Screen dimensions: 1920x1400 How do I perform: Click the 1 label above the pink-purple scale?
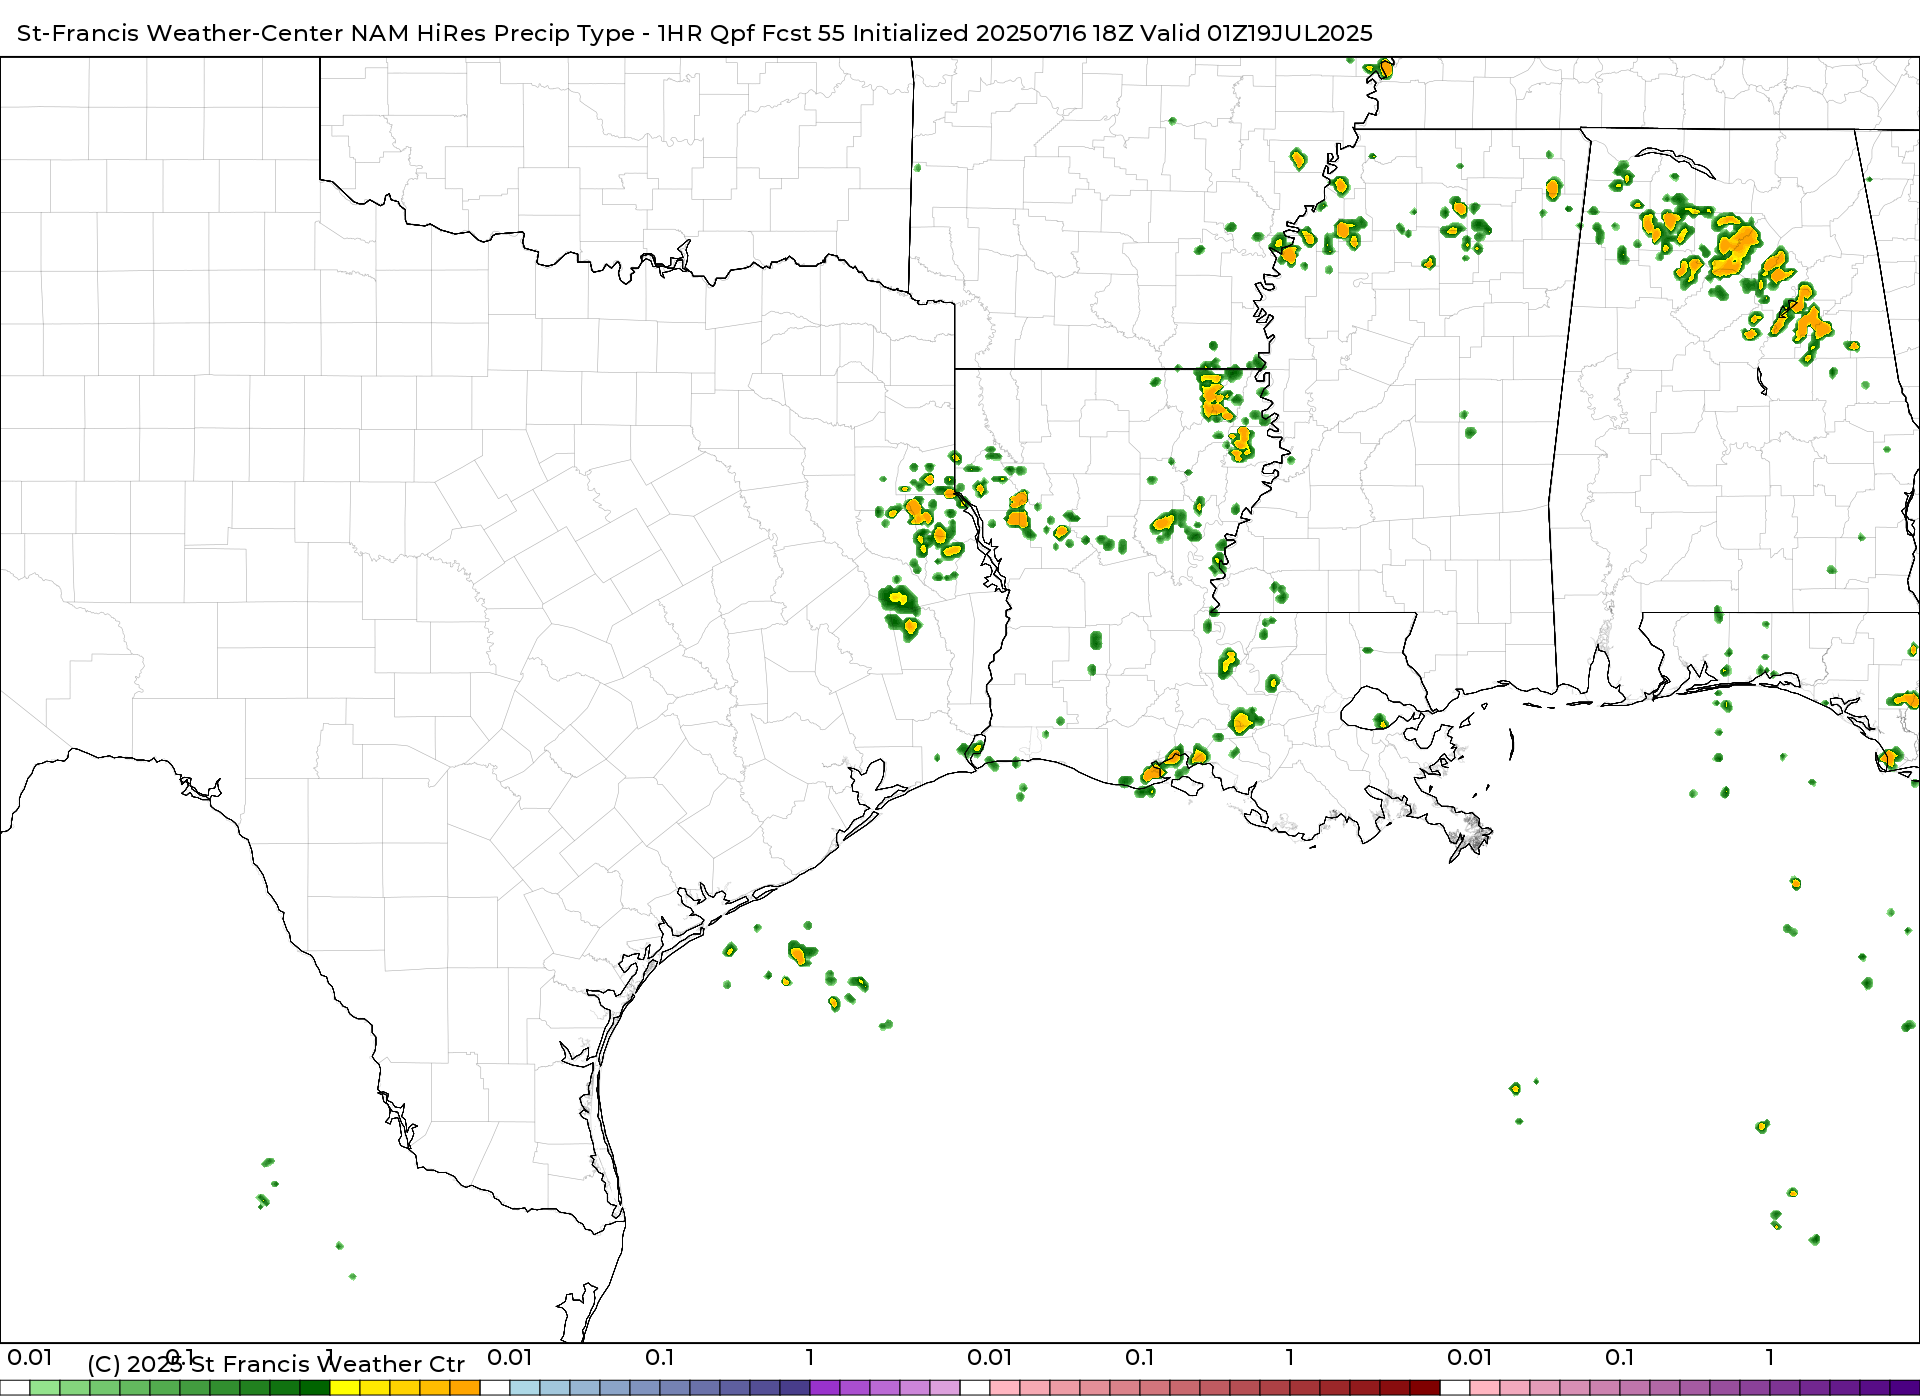tap(1770, 1357)
